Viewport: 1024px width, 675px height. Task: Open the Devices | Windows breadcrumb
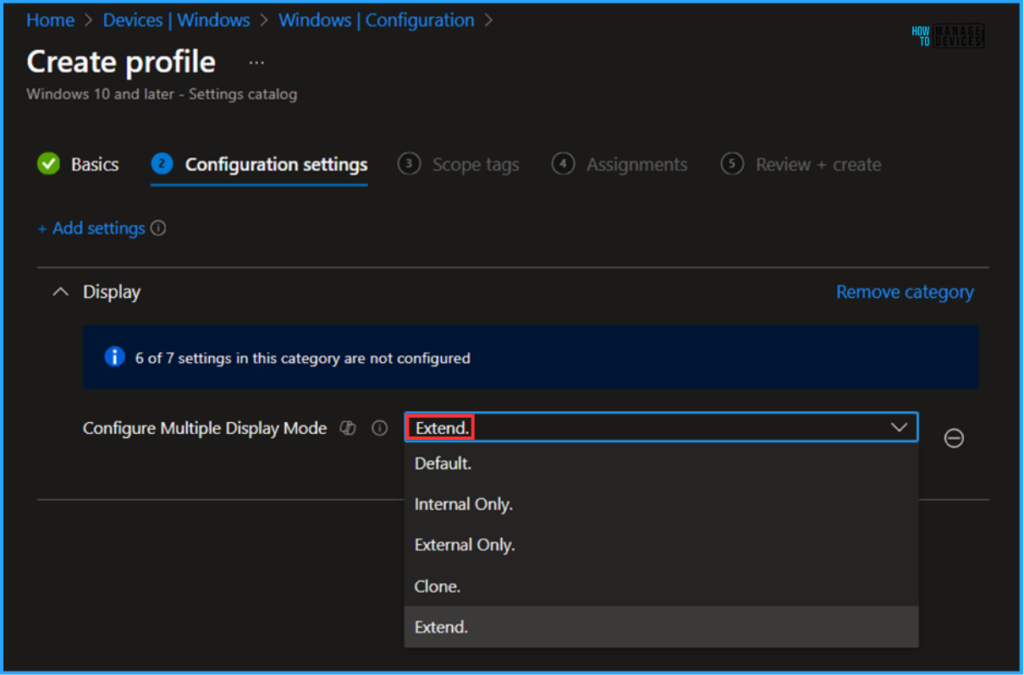click(176, 20)
